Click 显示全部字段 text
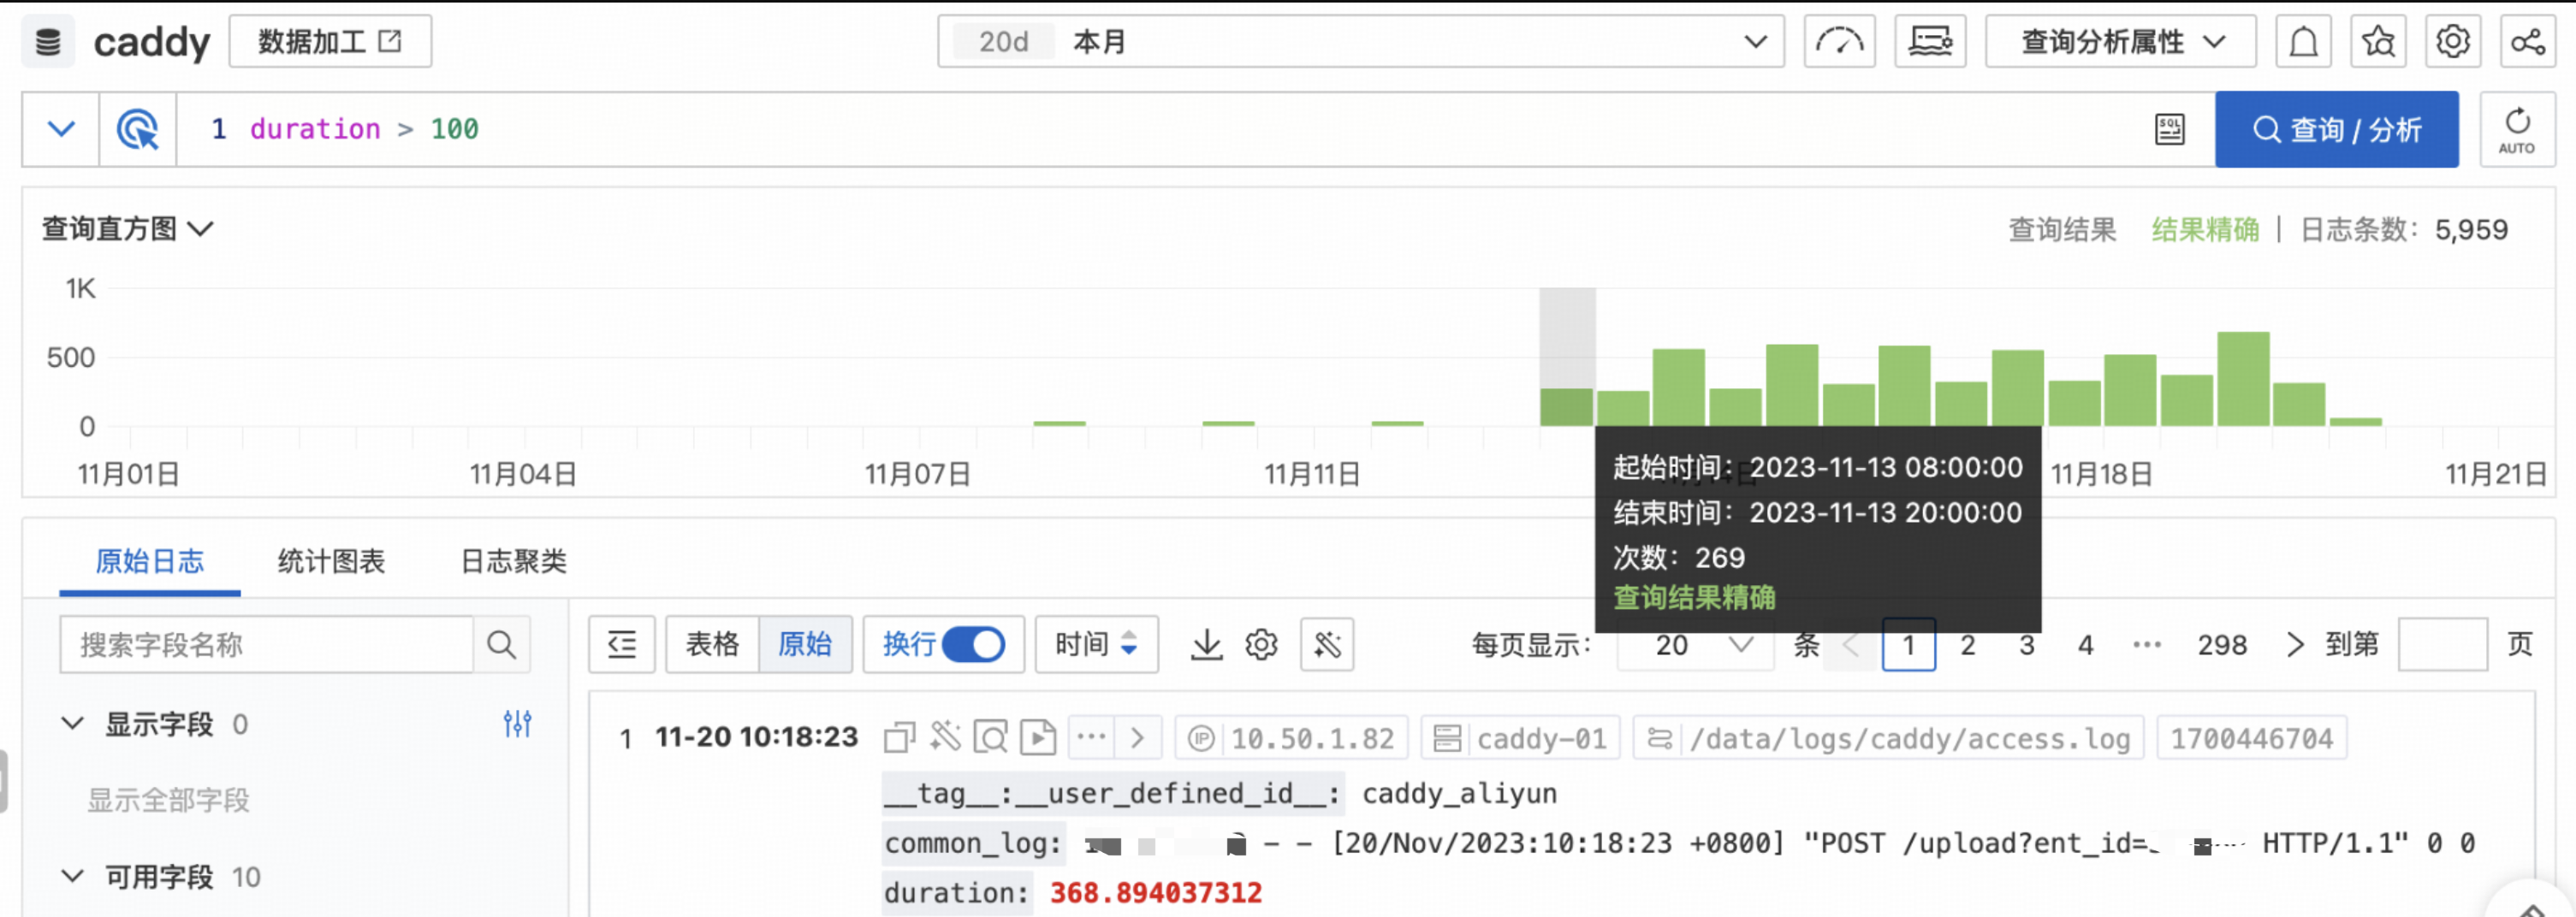 [168, 800]
